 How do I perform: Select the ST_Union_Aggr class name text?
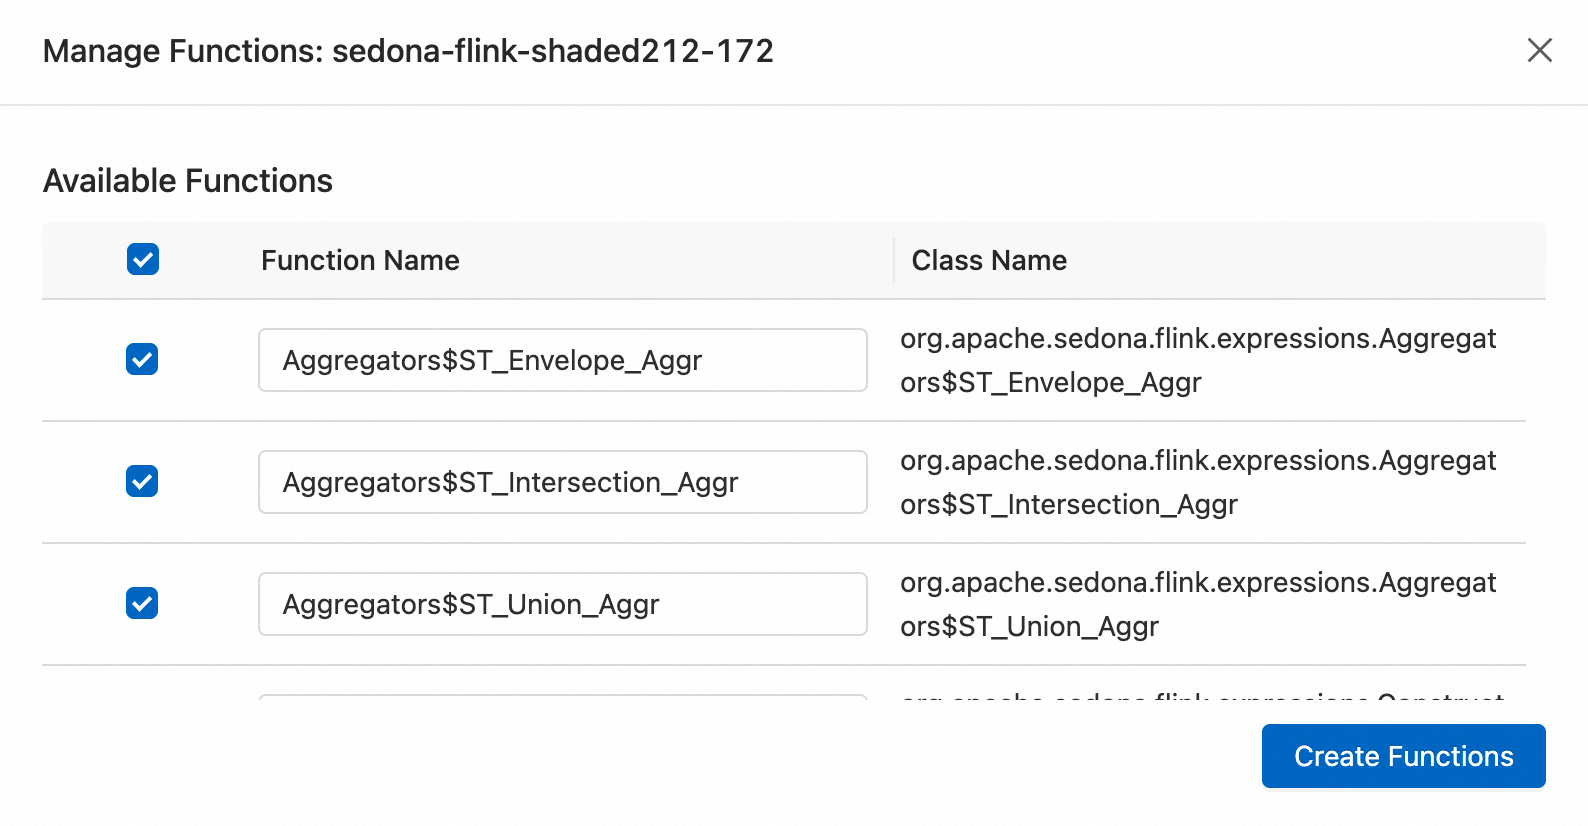(x=1197, y=604)
